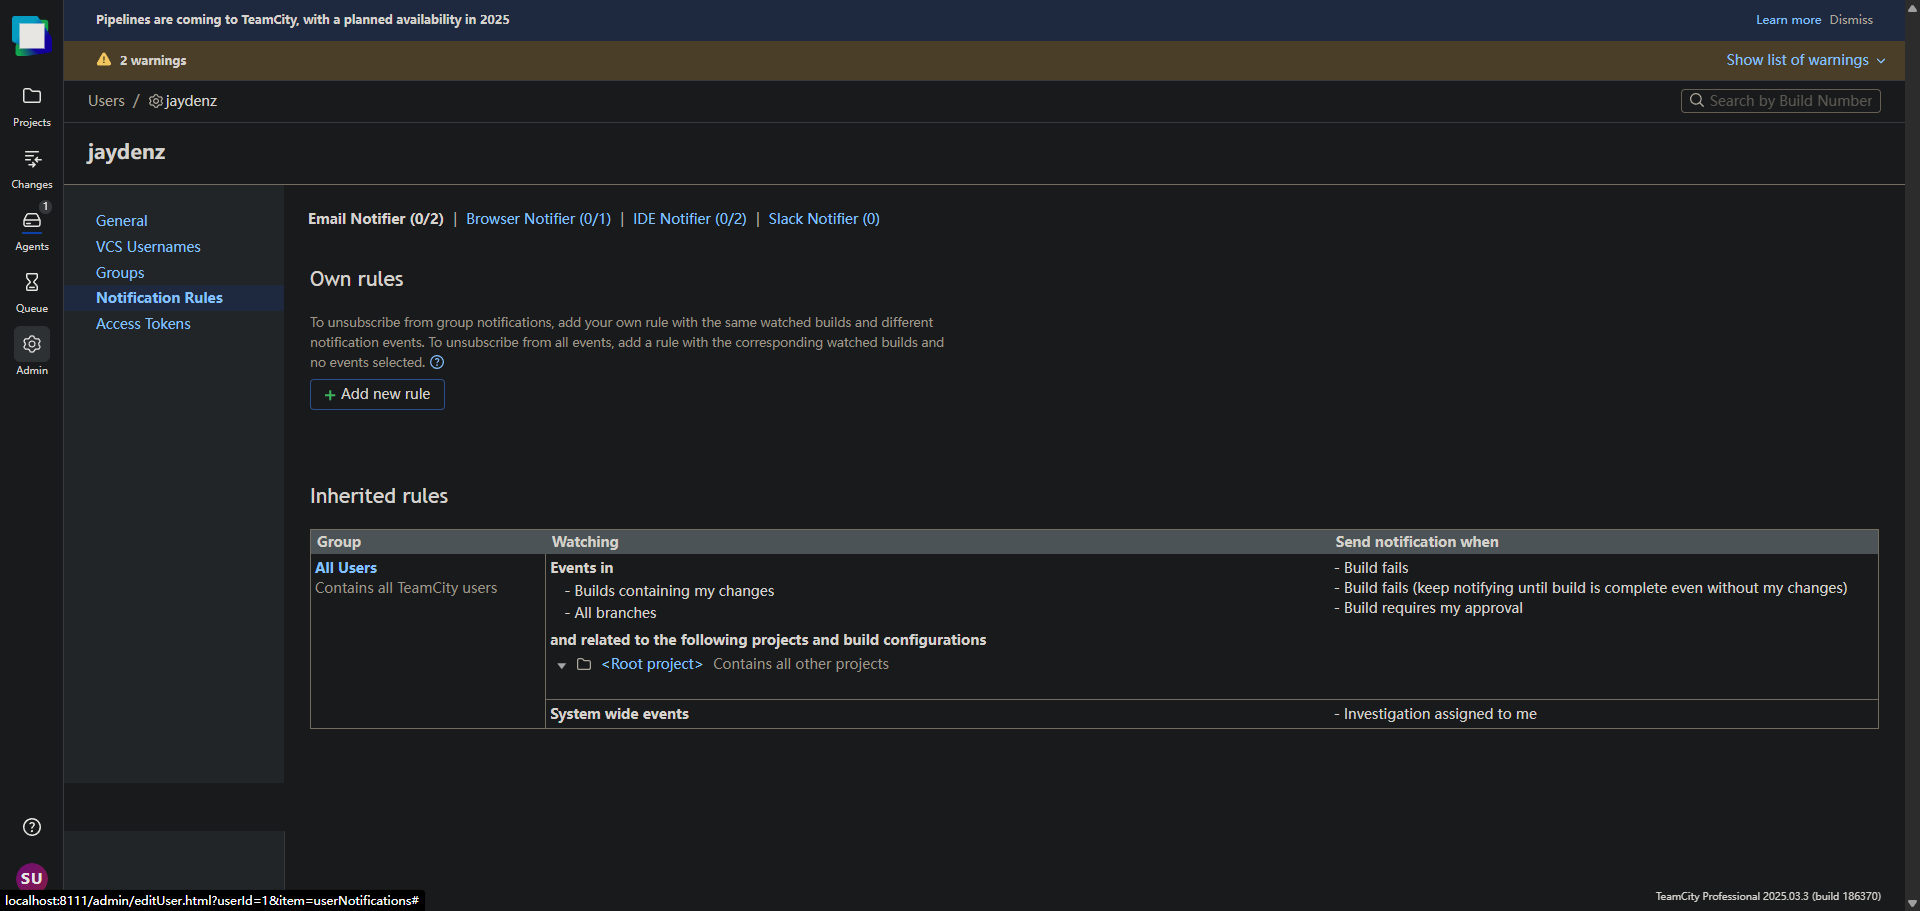Open jaydenz breadcrumb link
The image size is (1920, 911).
191,101
